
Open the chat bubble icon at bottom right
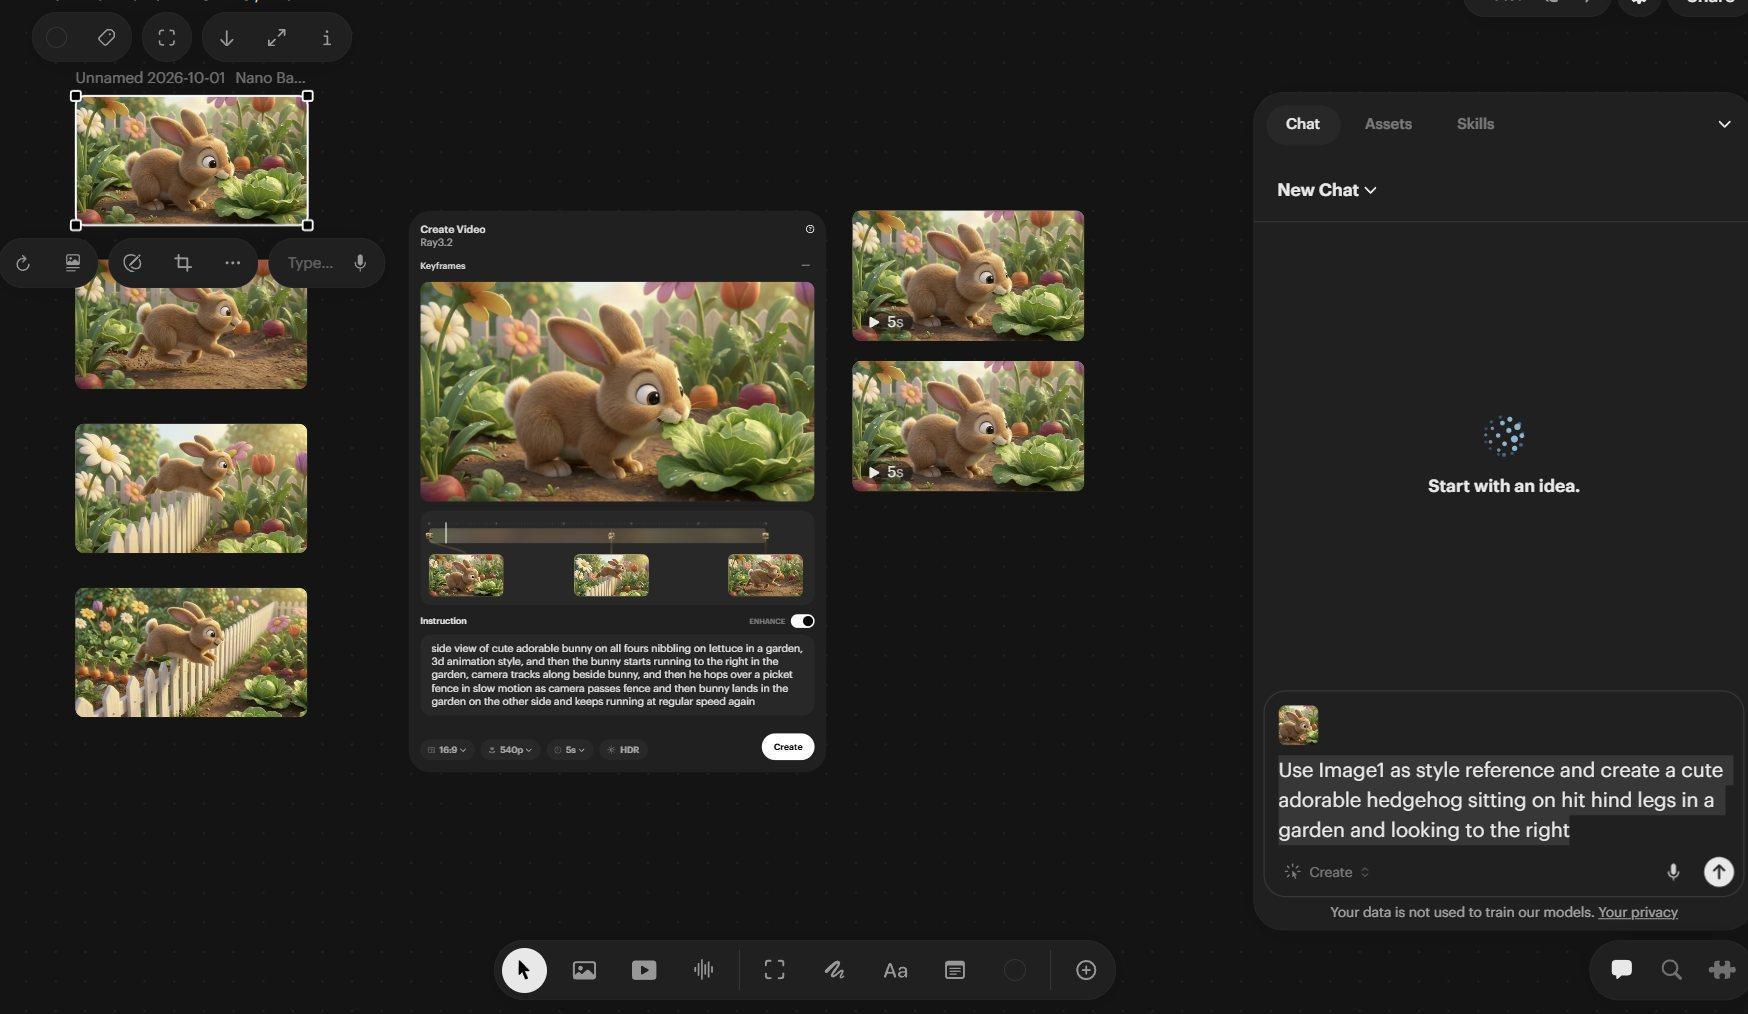tap(1622, 969)
